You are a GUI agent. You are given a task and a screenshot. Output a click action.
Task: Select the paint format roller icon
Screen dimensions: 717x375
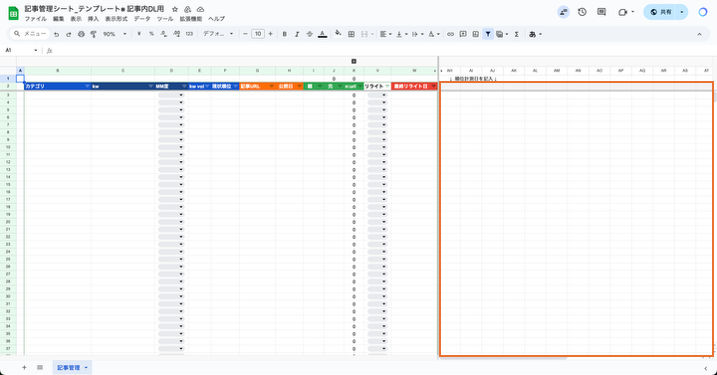(94, 34)
